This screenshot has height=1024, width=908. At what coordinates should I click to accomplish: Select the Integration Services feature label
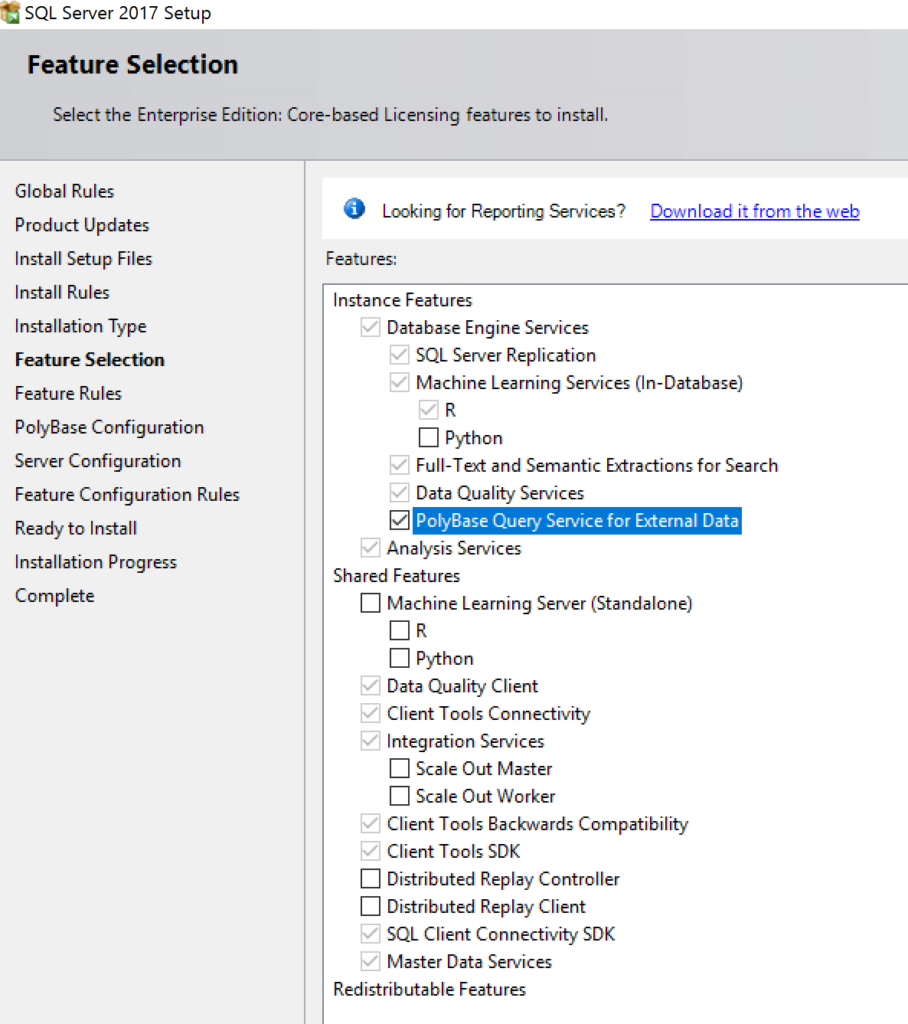pyautogui.click(x=465, y=741)
